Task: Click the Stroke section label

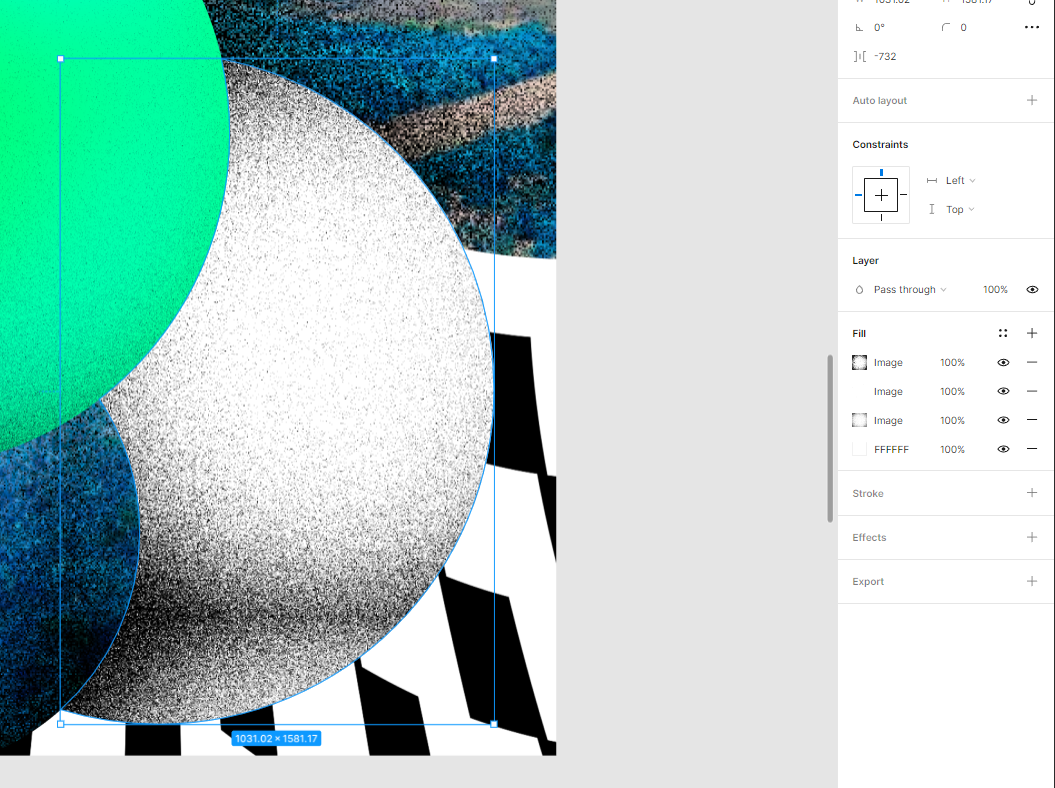Action: 868,493
